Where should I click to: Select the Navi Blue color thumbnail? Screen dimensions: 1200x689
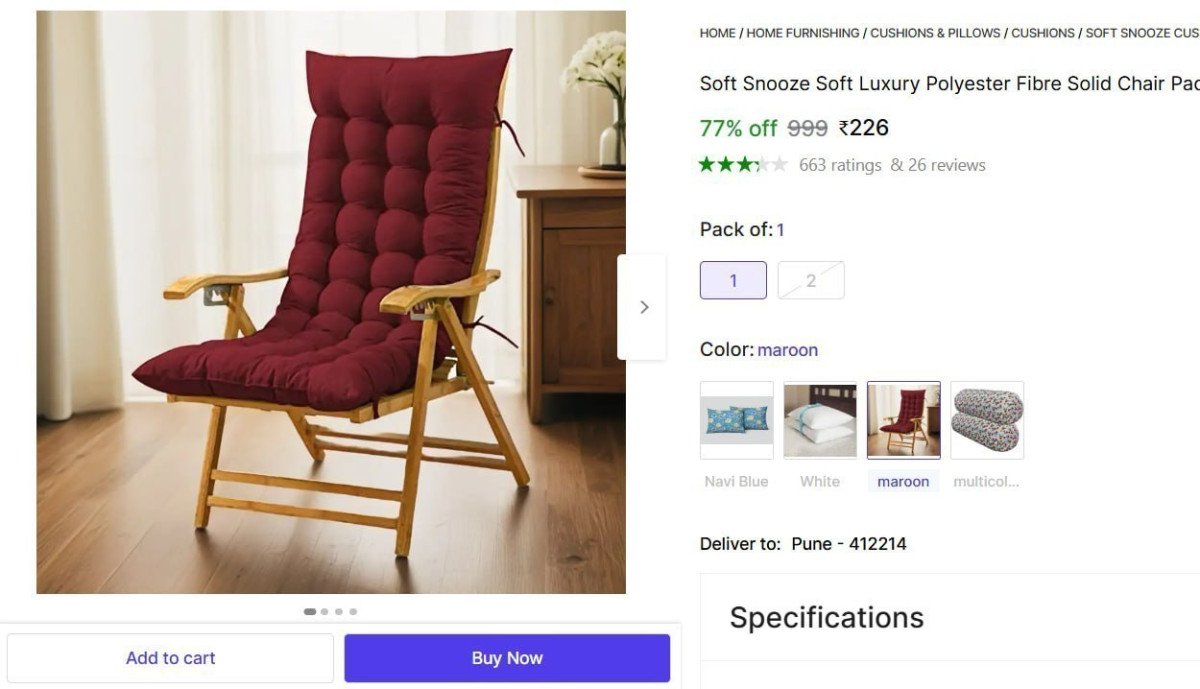point(737,420)
